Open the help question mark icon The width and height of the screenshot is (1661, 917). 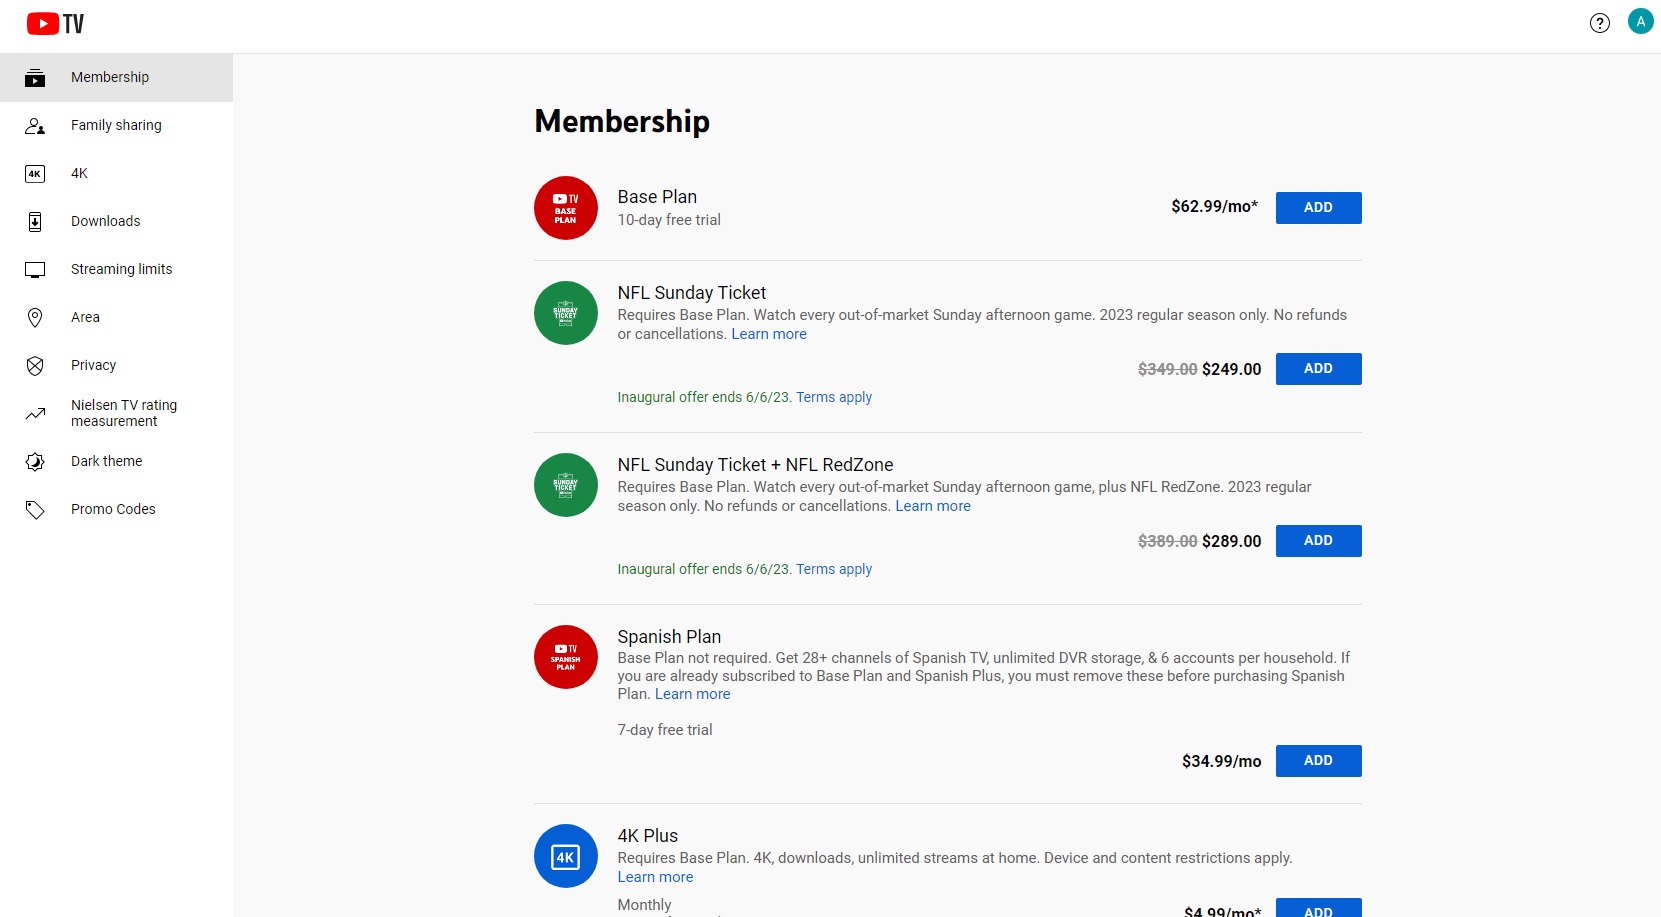(x=1600, y=23)
